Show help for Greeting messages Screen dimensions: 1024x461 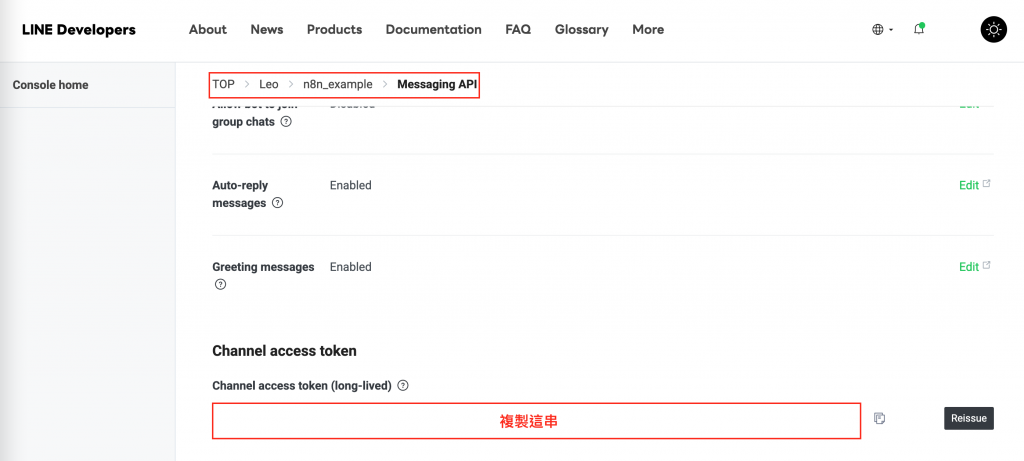point(220,285)
